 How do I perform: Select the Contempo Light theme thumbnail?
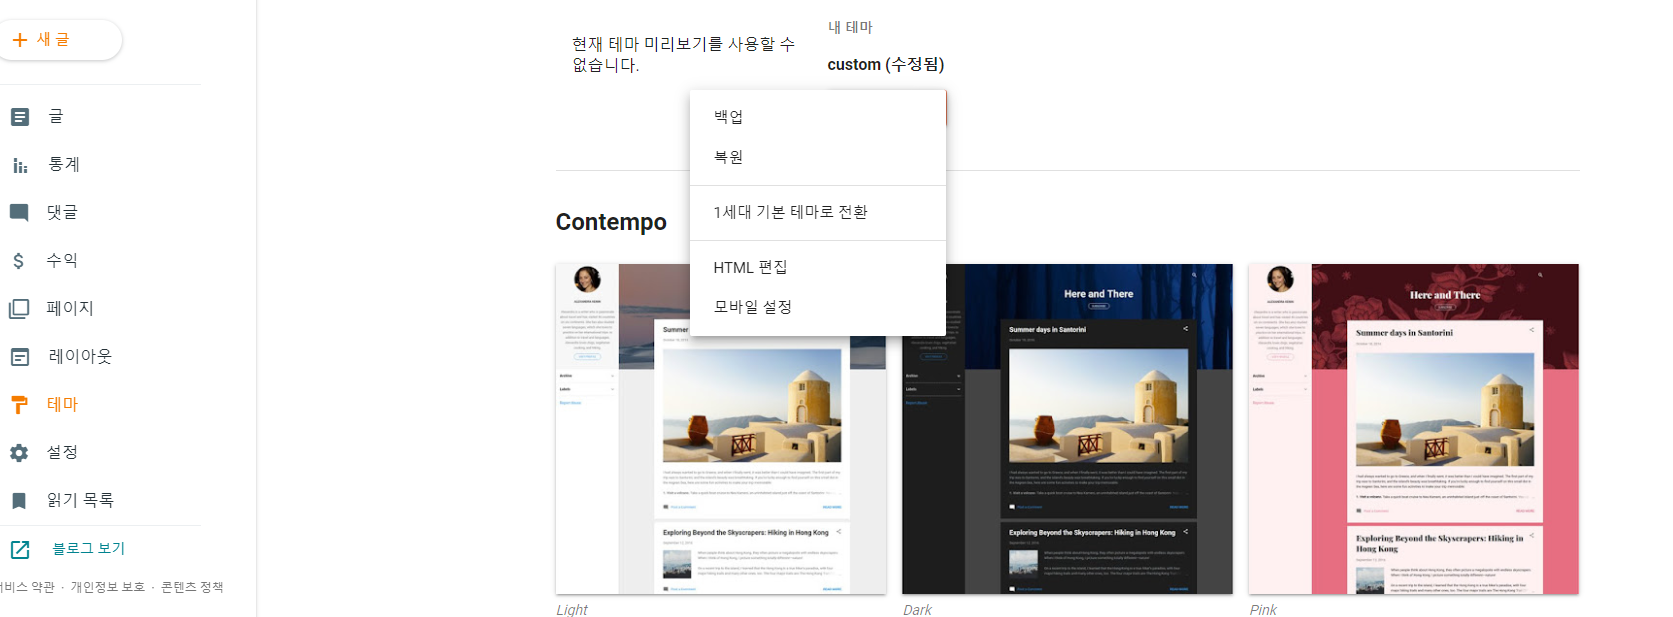[721, 429]
